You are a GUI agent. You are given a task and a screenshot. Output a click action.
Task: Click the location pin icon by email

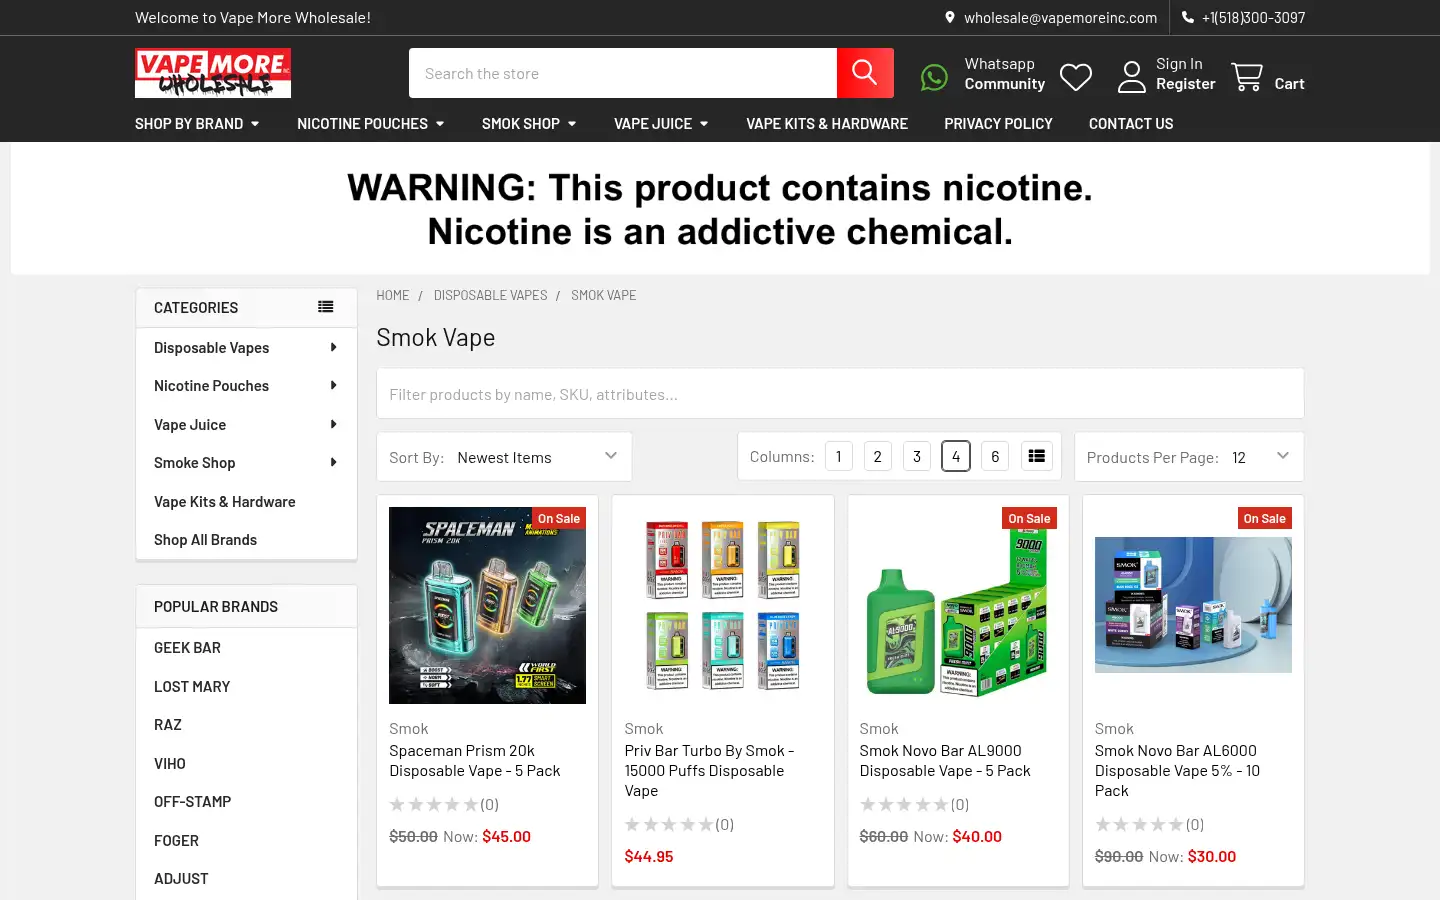point(950,17)
